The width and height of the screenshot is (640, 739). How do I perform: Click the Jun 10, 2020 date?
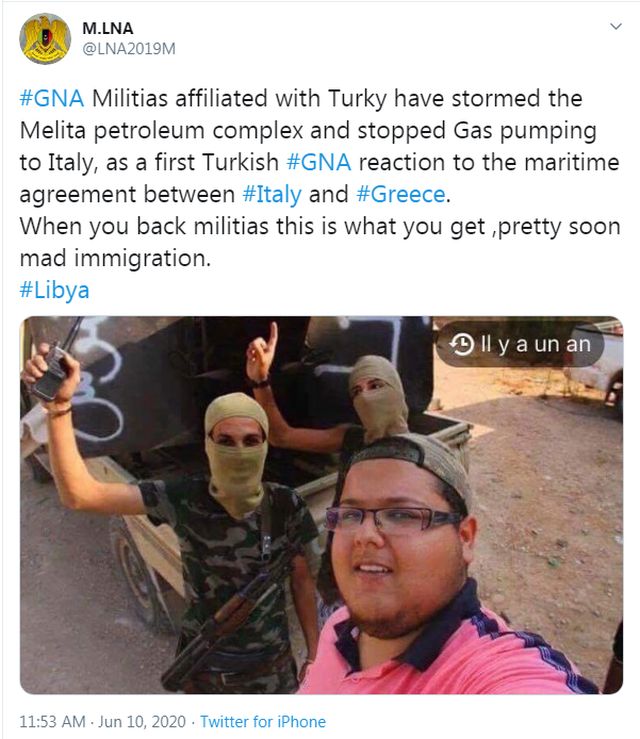(142, 722)
